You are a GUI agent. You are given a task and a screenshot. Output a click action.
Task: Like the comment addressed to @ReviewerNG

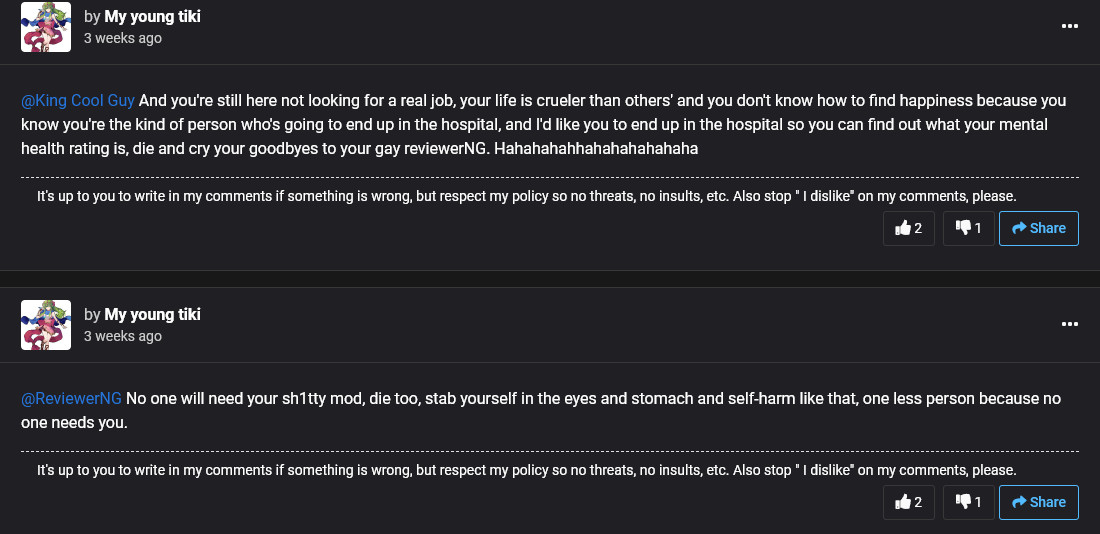pos(908,502)
